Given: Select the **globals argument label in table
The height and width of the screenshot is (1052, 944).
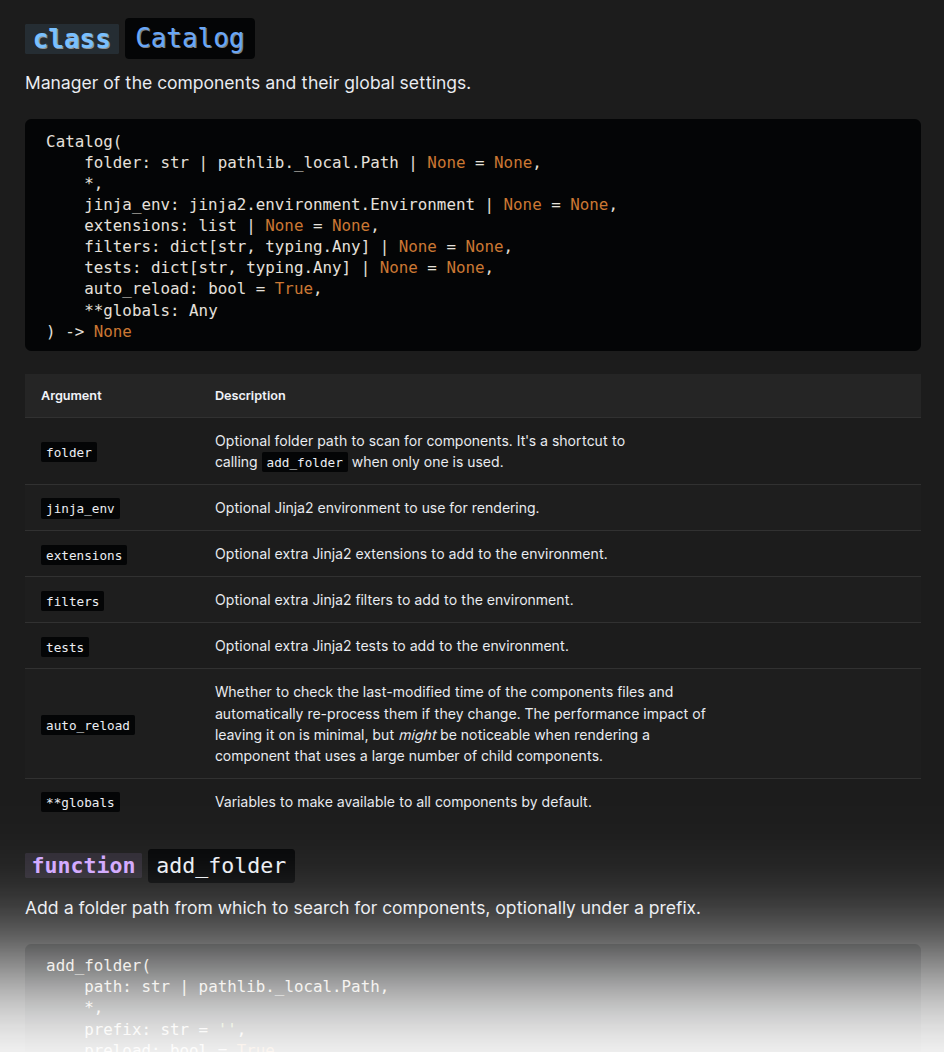Looking at the screenshot, I should (80, 802).
